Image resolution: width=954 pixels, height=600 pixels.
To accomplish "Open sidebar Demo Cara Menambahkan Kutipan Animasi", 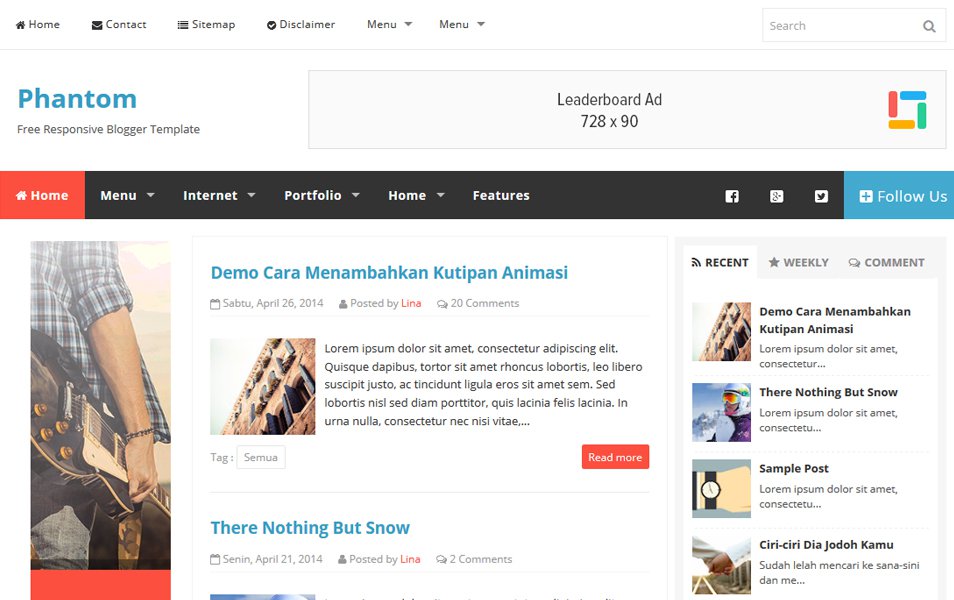I will click(x=835, y=320).
